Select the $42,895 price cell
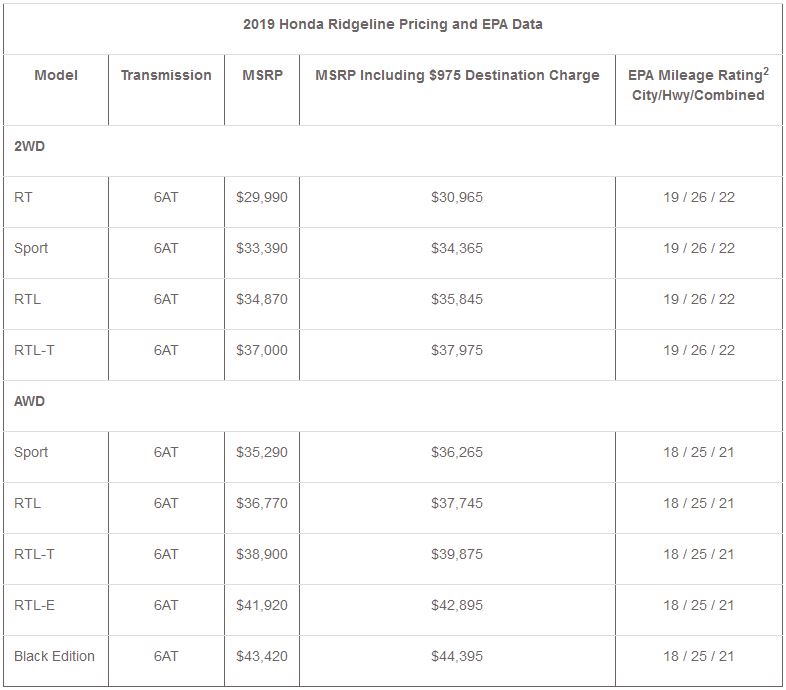Image resolution: width=786 pixels, height=690 pixels. tap(457, 605)
